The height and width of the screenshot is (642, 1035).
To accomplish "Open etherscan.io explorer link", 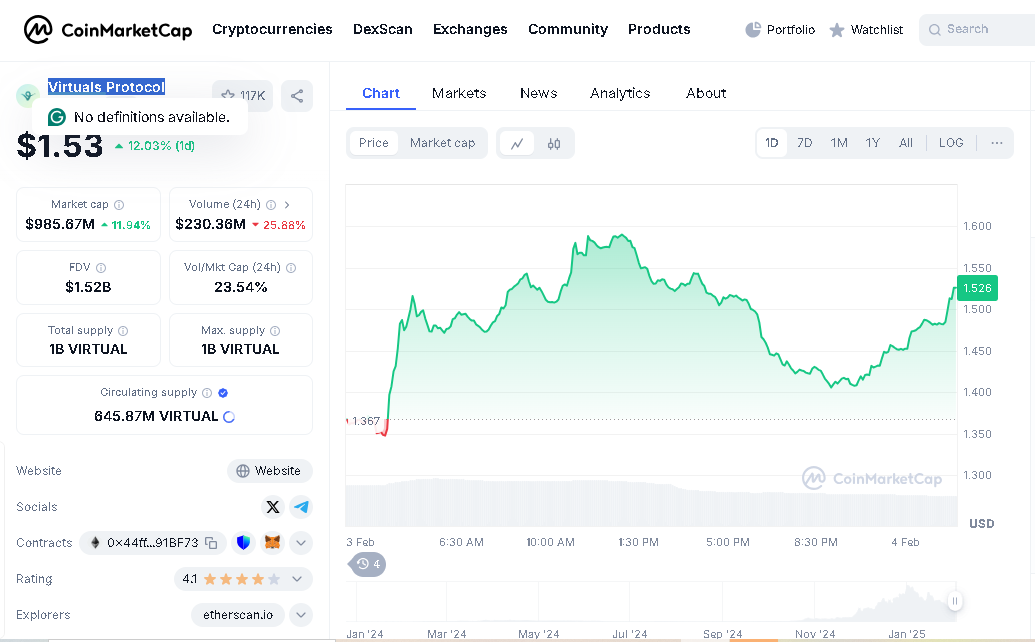I will tap(238, 615).
